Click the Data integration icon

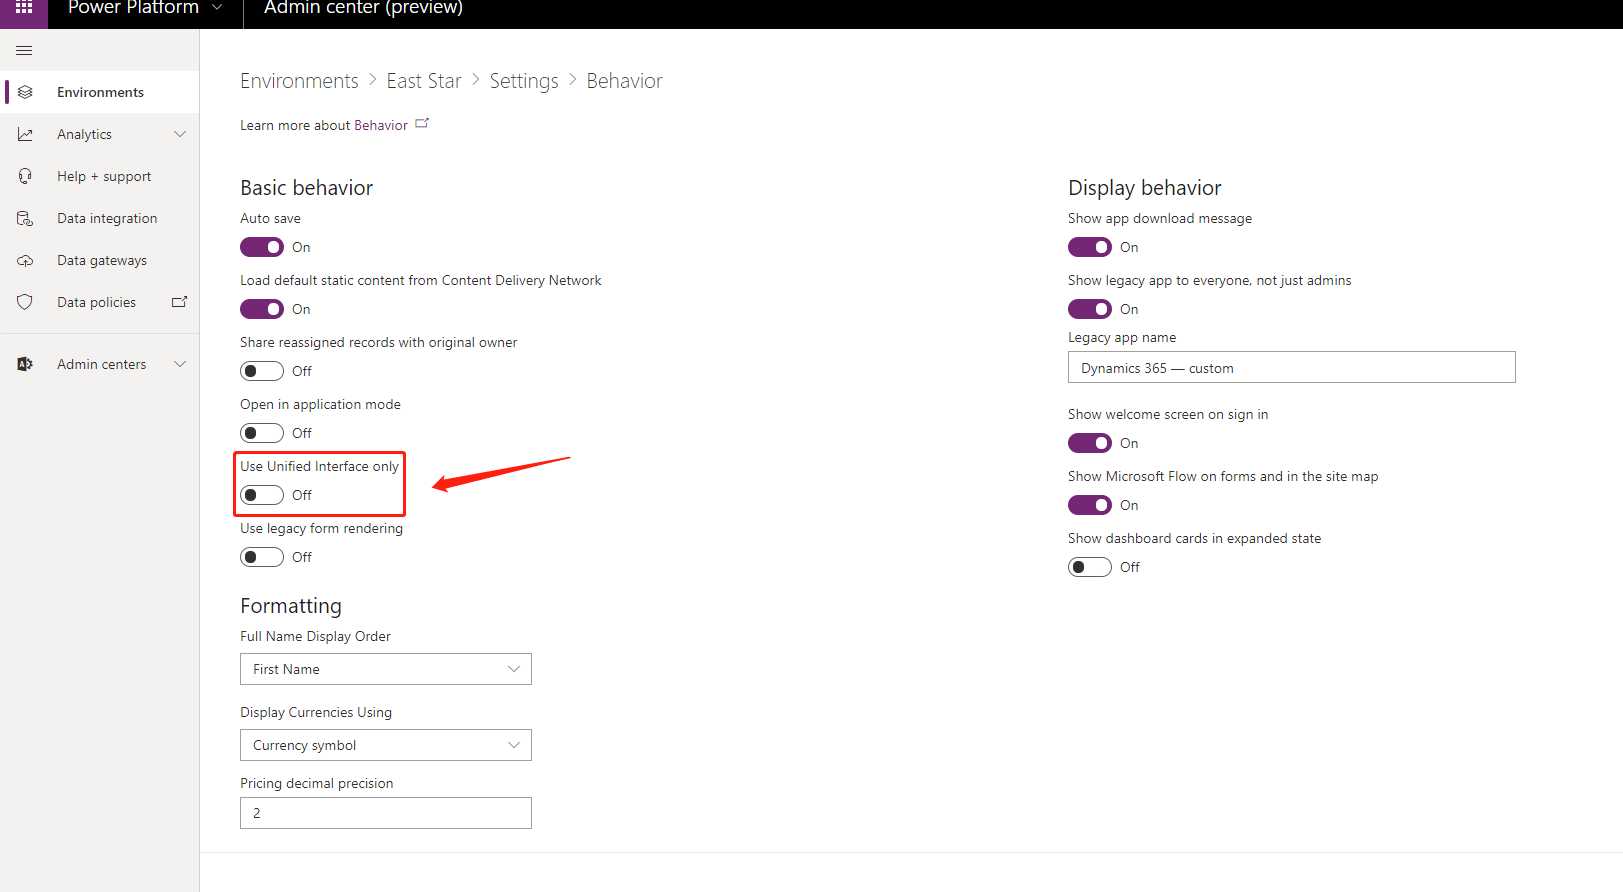pyautogui.click(x=25, y=218)
